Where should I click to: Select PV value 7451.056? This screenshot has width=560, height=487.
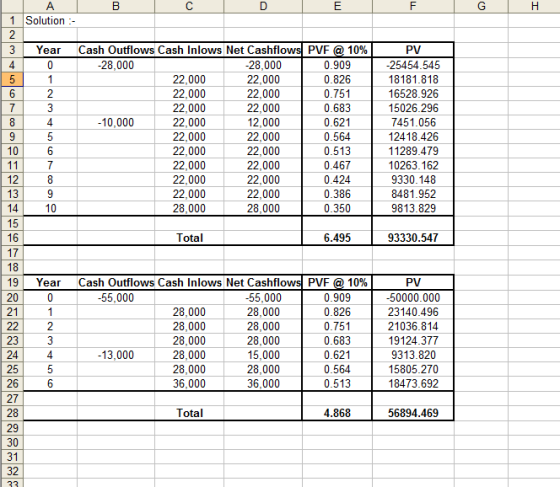tap(413, 122)
